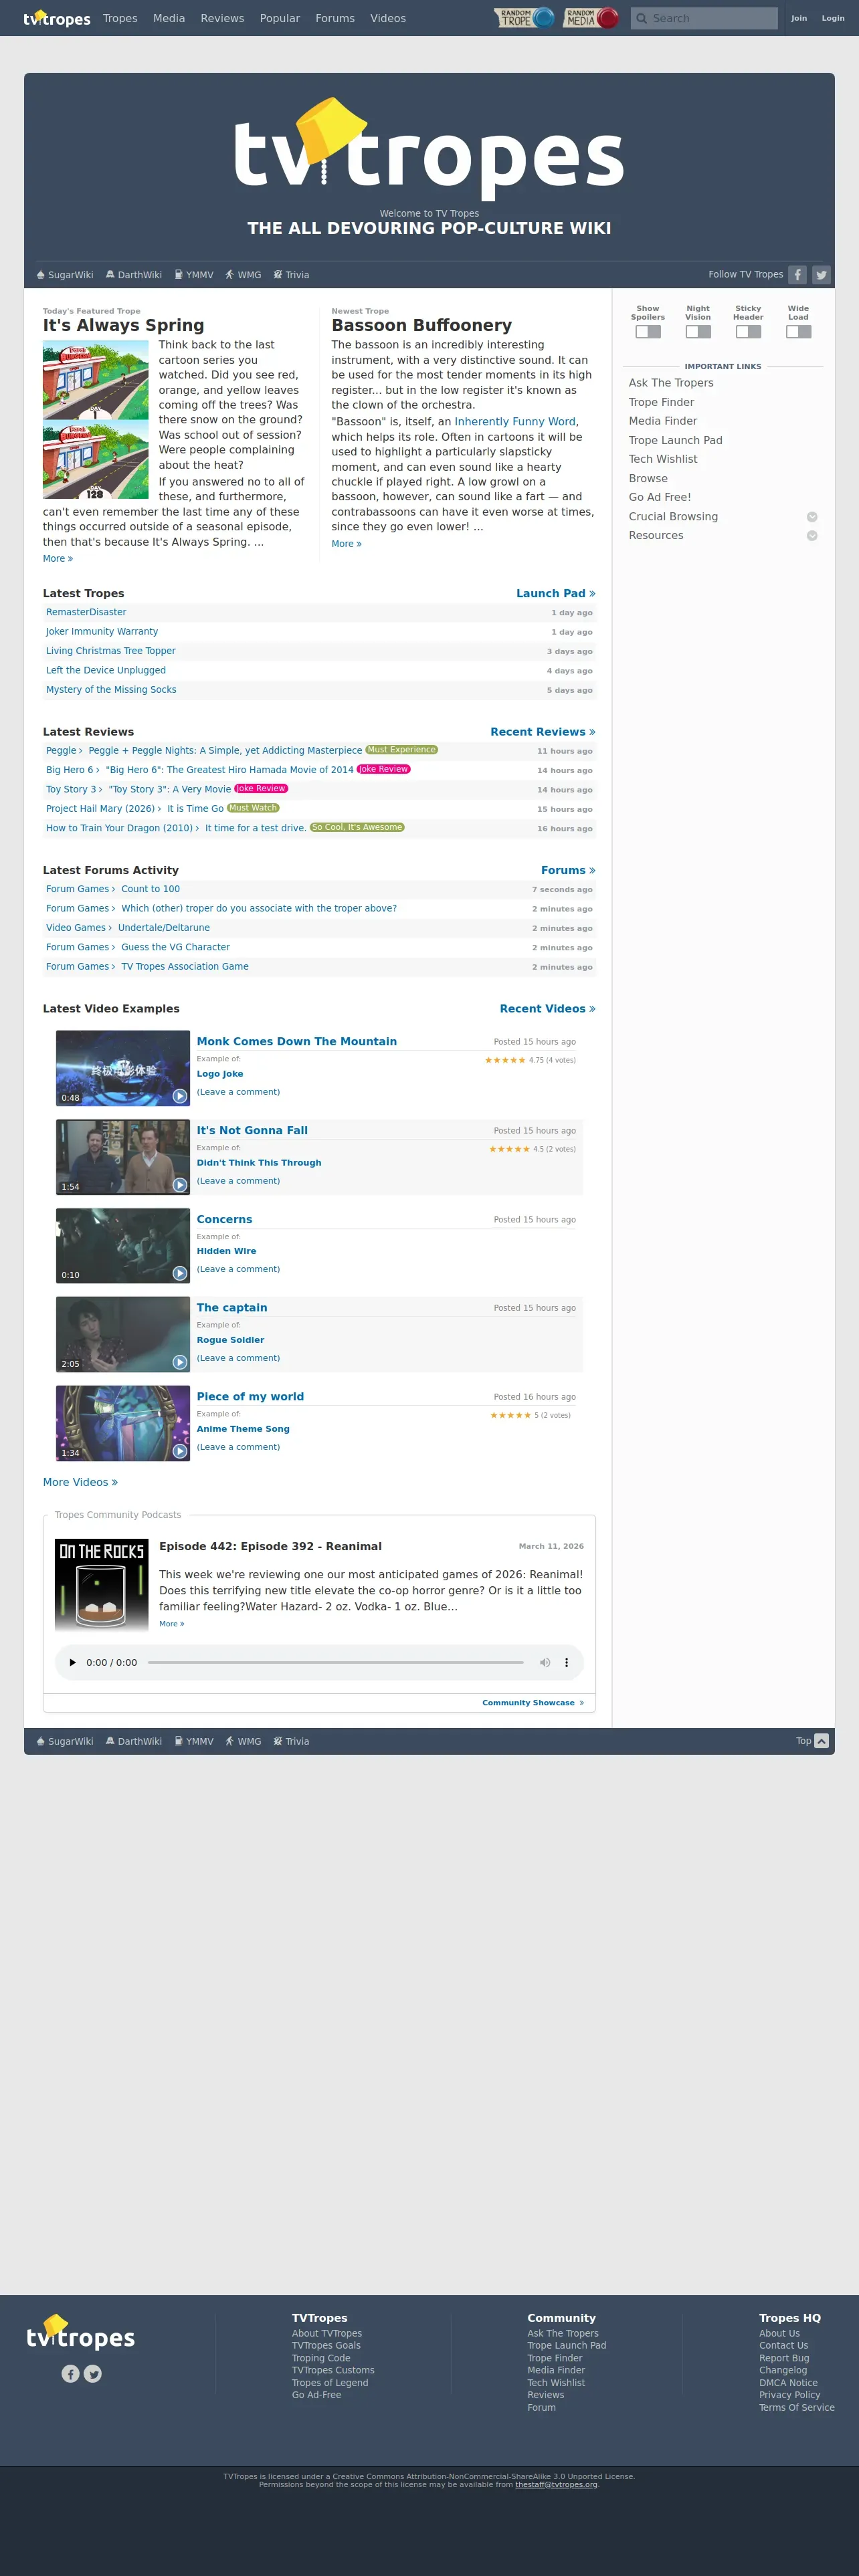Open the RemasterDisaster trope link
Screen dimensions: 859x2576
(x=86, y=612)
